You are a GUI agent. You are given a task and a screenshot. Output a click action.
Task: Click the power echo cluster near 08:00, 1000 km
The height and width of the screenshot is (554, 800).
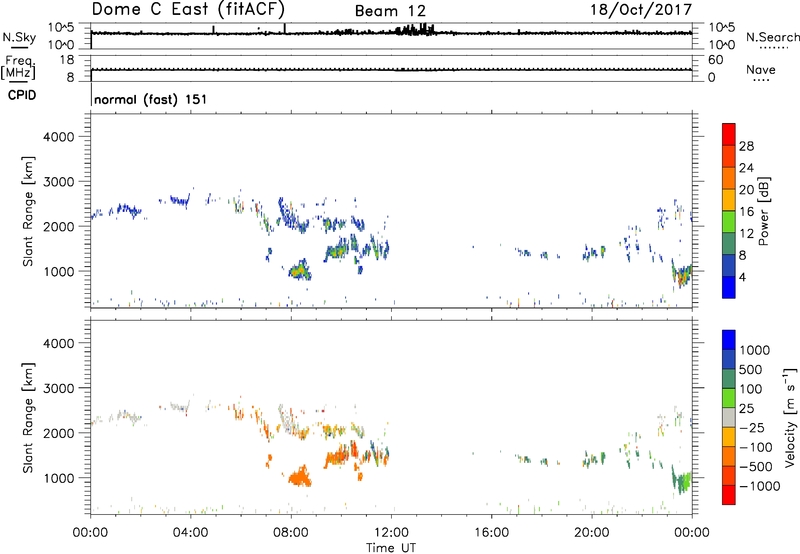click(300, 270)
